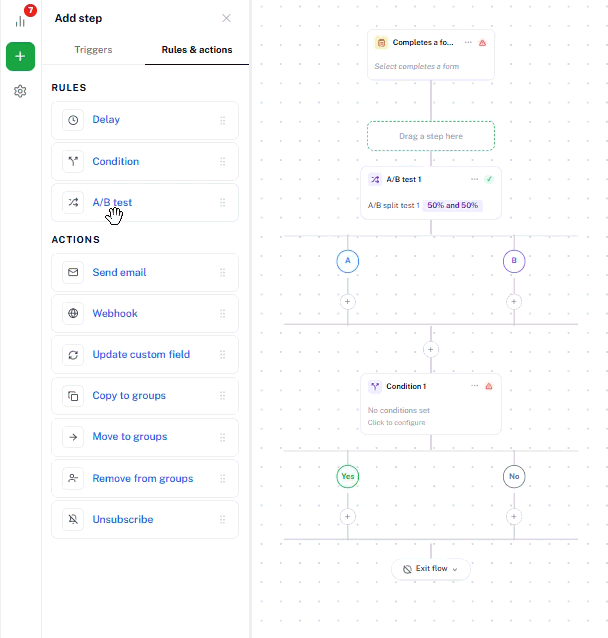This screenshot has height=638, width=608.
Task: Select the Webhook globe icon
Action: (x=73, y=313)
